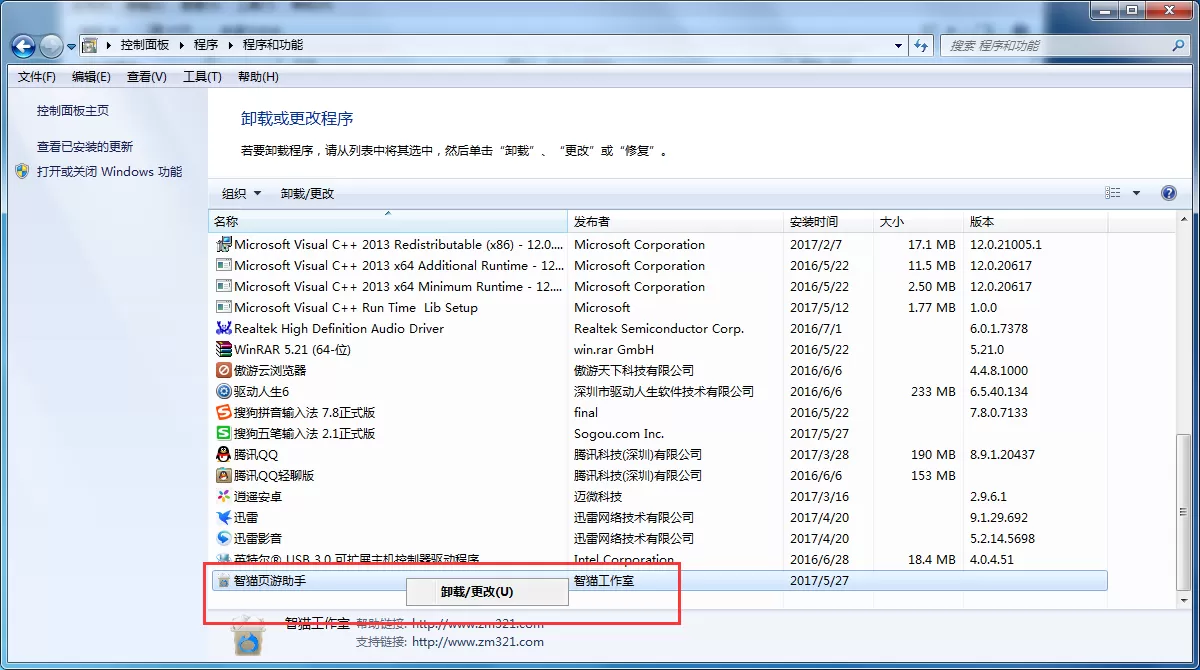Click 智猫工作室 details pane program icon

(247, 636)
